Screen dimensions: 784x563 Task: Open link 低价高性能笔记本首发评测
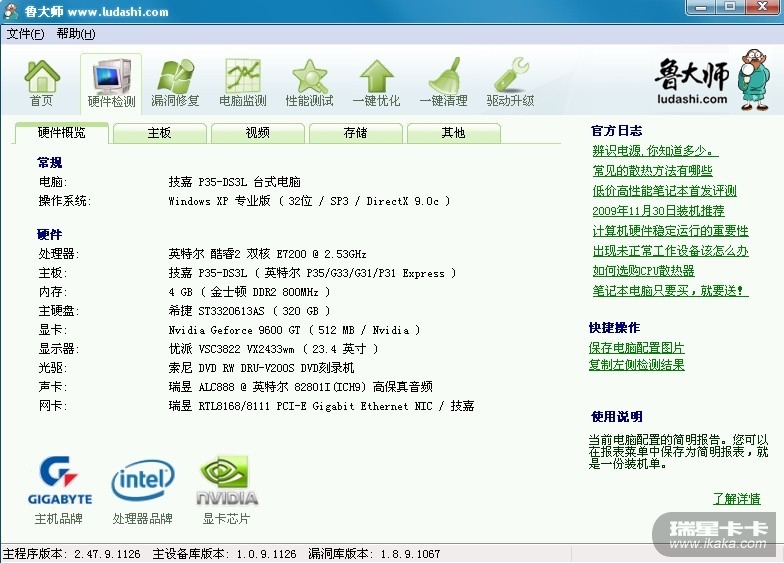(x=664, y=191)
